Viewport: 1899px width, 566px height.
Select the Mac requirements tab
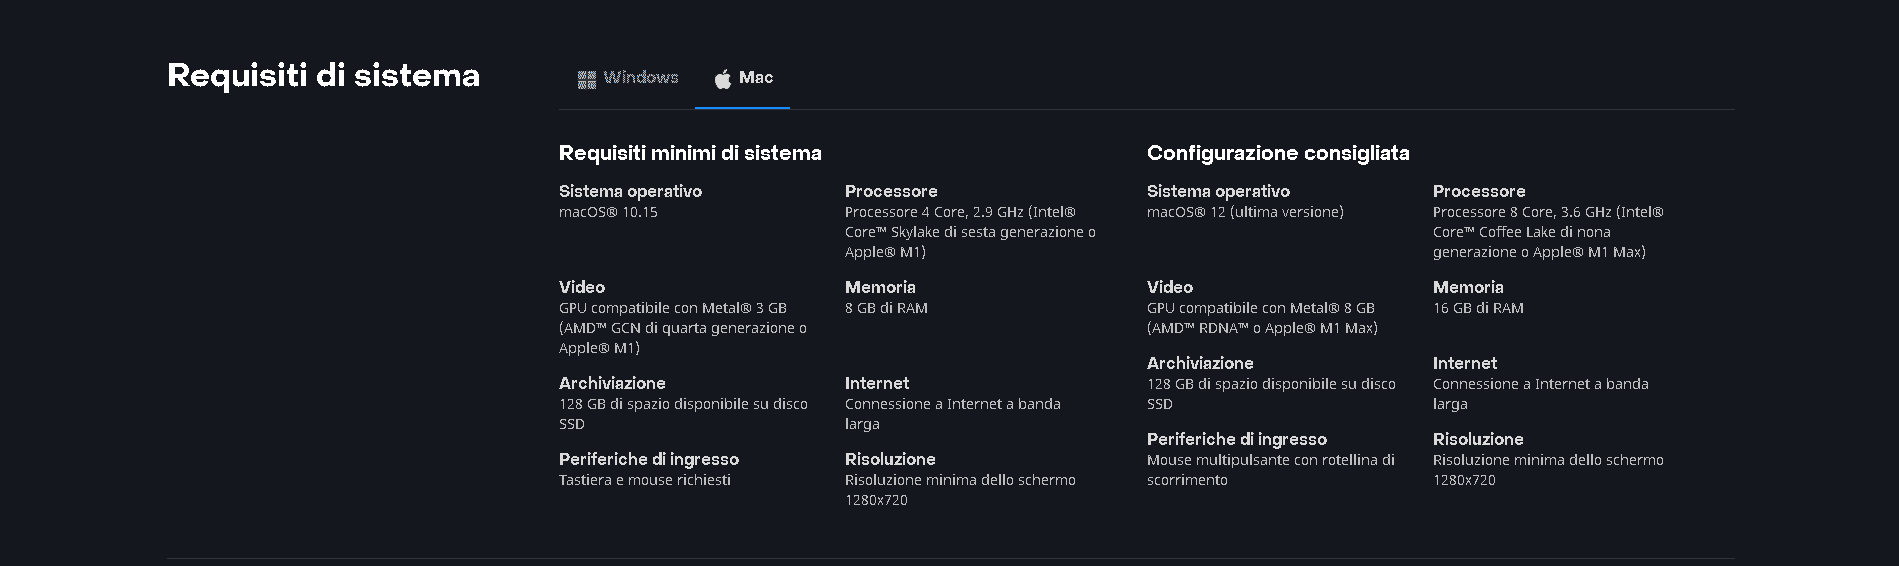(743, 78)
